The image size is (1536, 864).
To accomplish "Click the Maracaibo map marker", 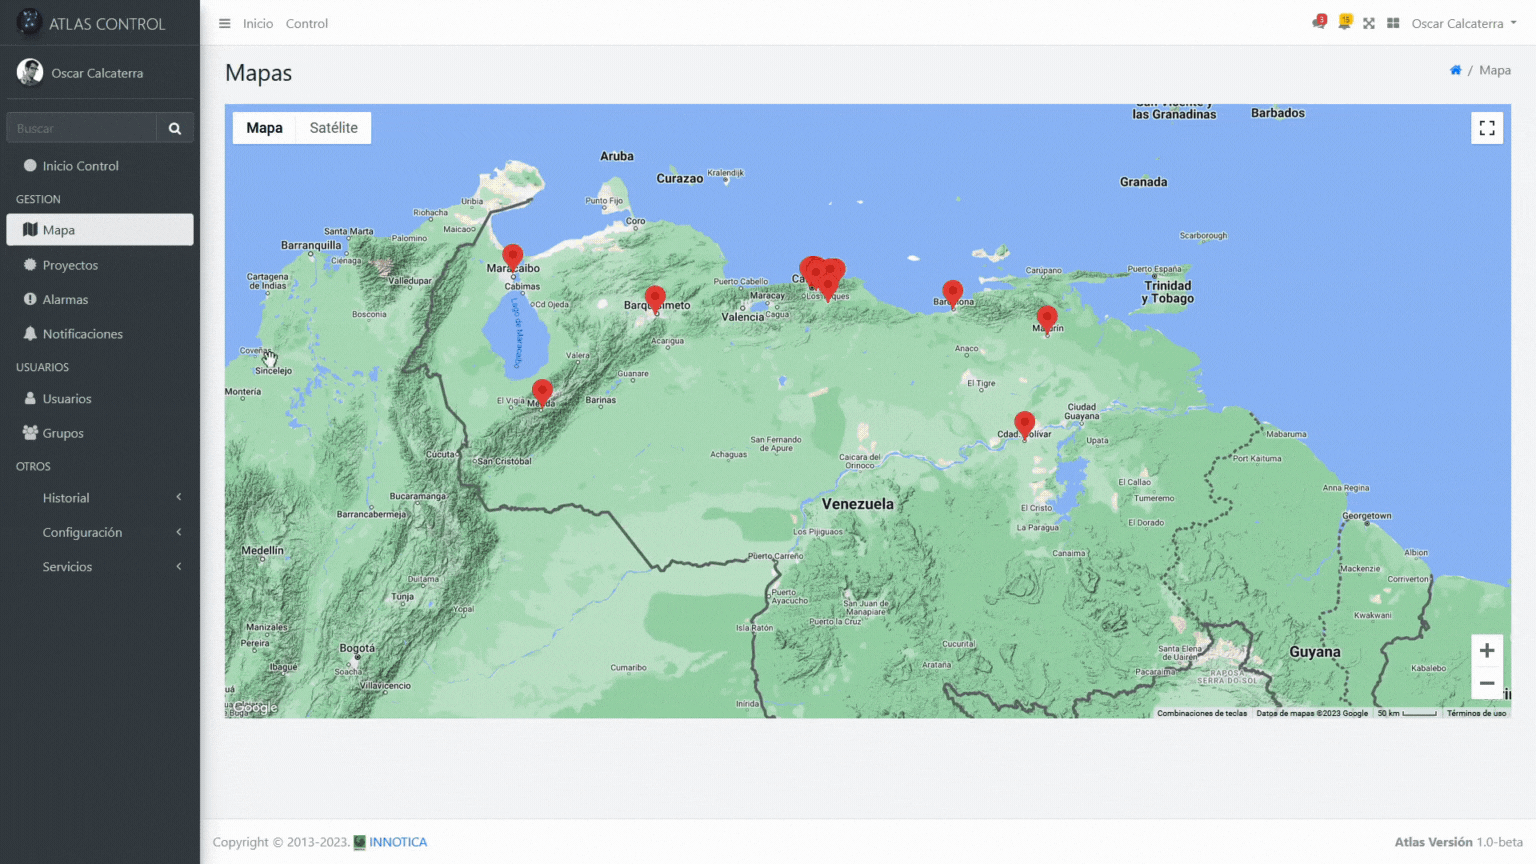I will [512, 256].
